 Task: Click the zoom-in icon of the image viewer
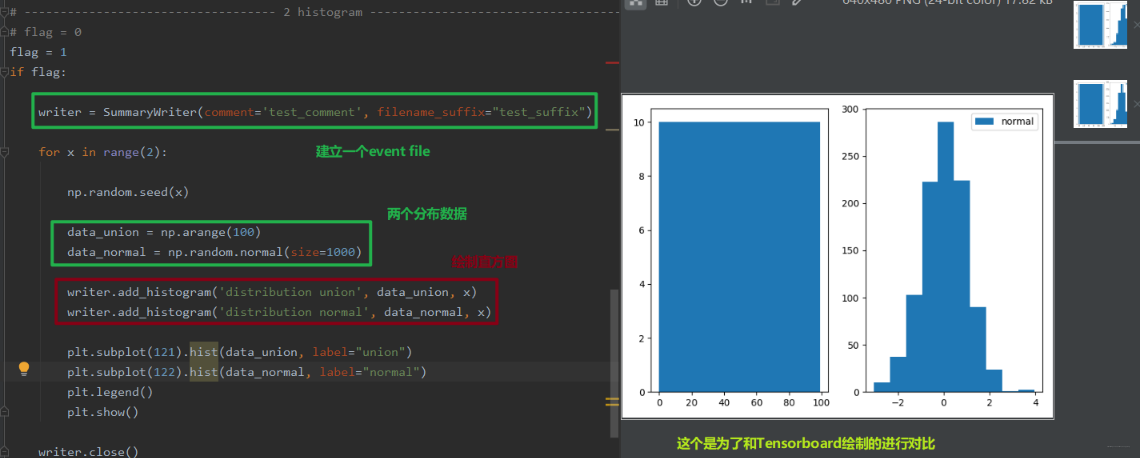(x=694, y=3)
